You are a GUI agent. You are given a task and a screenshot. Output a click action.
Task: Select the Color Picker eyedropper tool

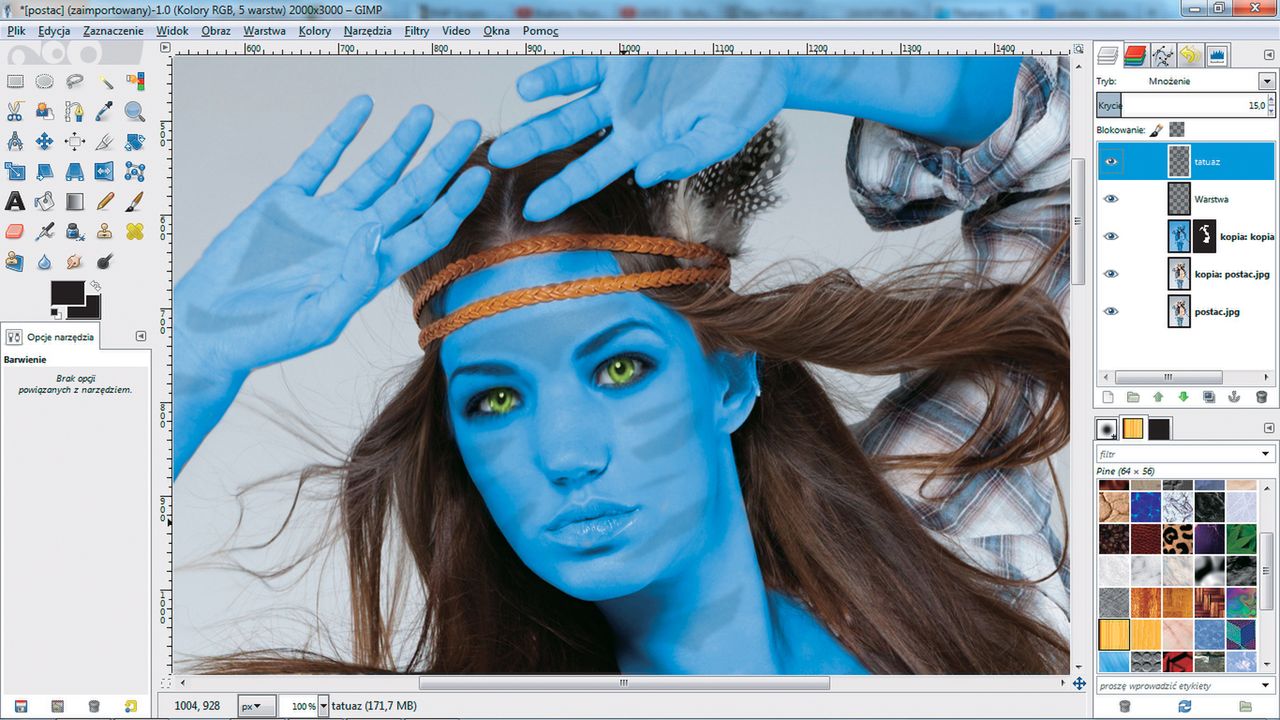105,111
